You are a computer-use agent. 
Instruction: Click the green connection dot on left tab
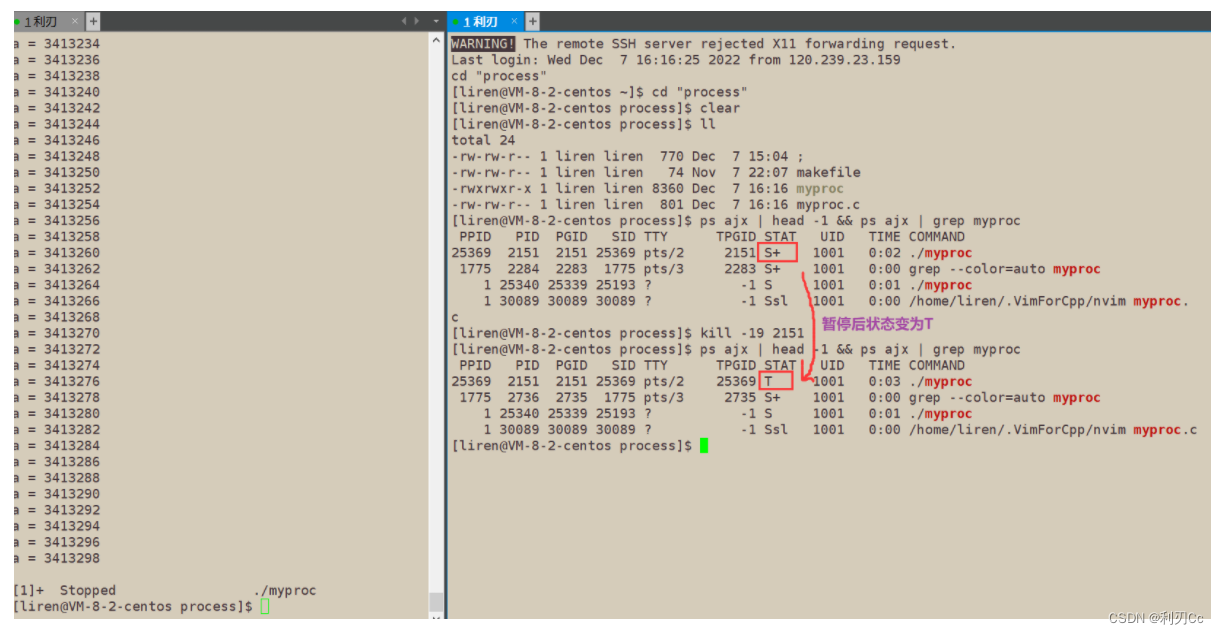[x=17, y=21]
